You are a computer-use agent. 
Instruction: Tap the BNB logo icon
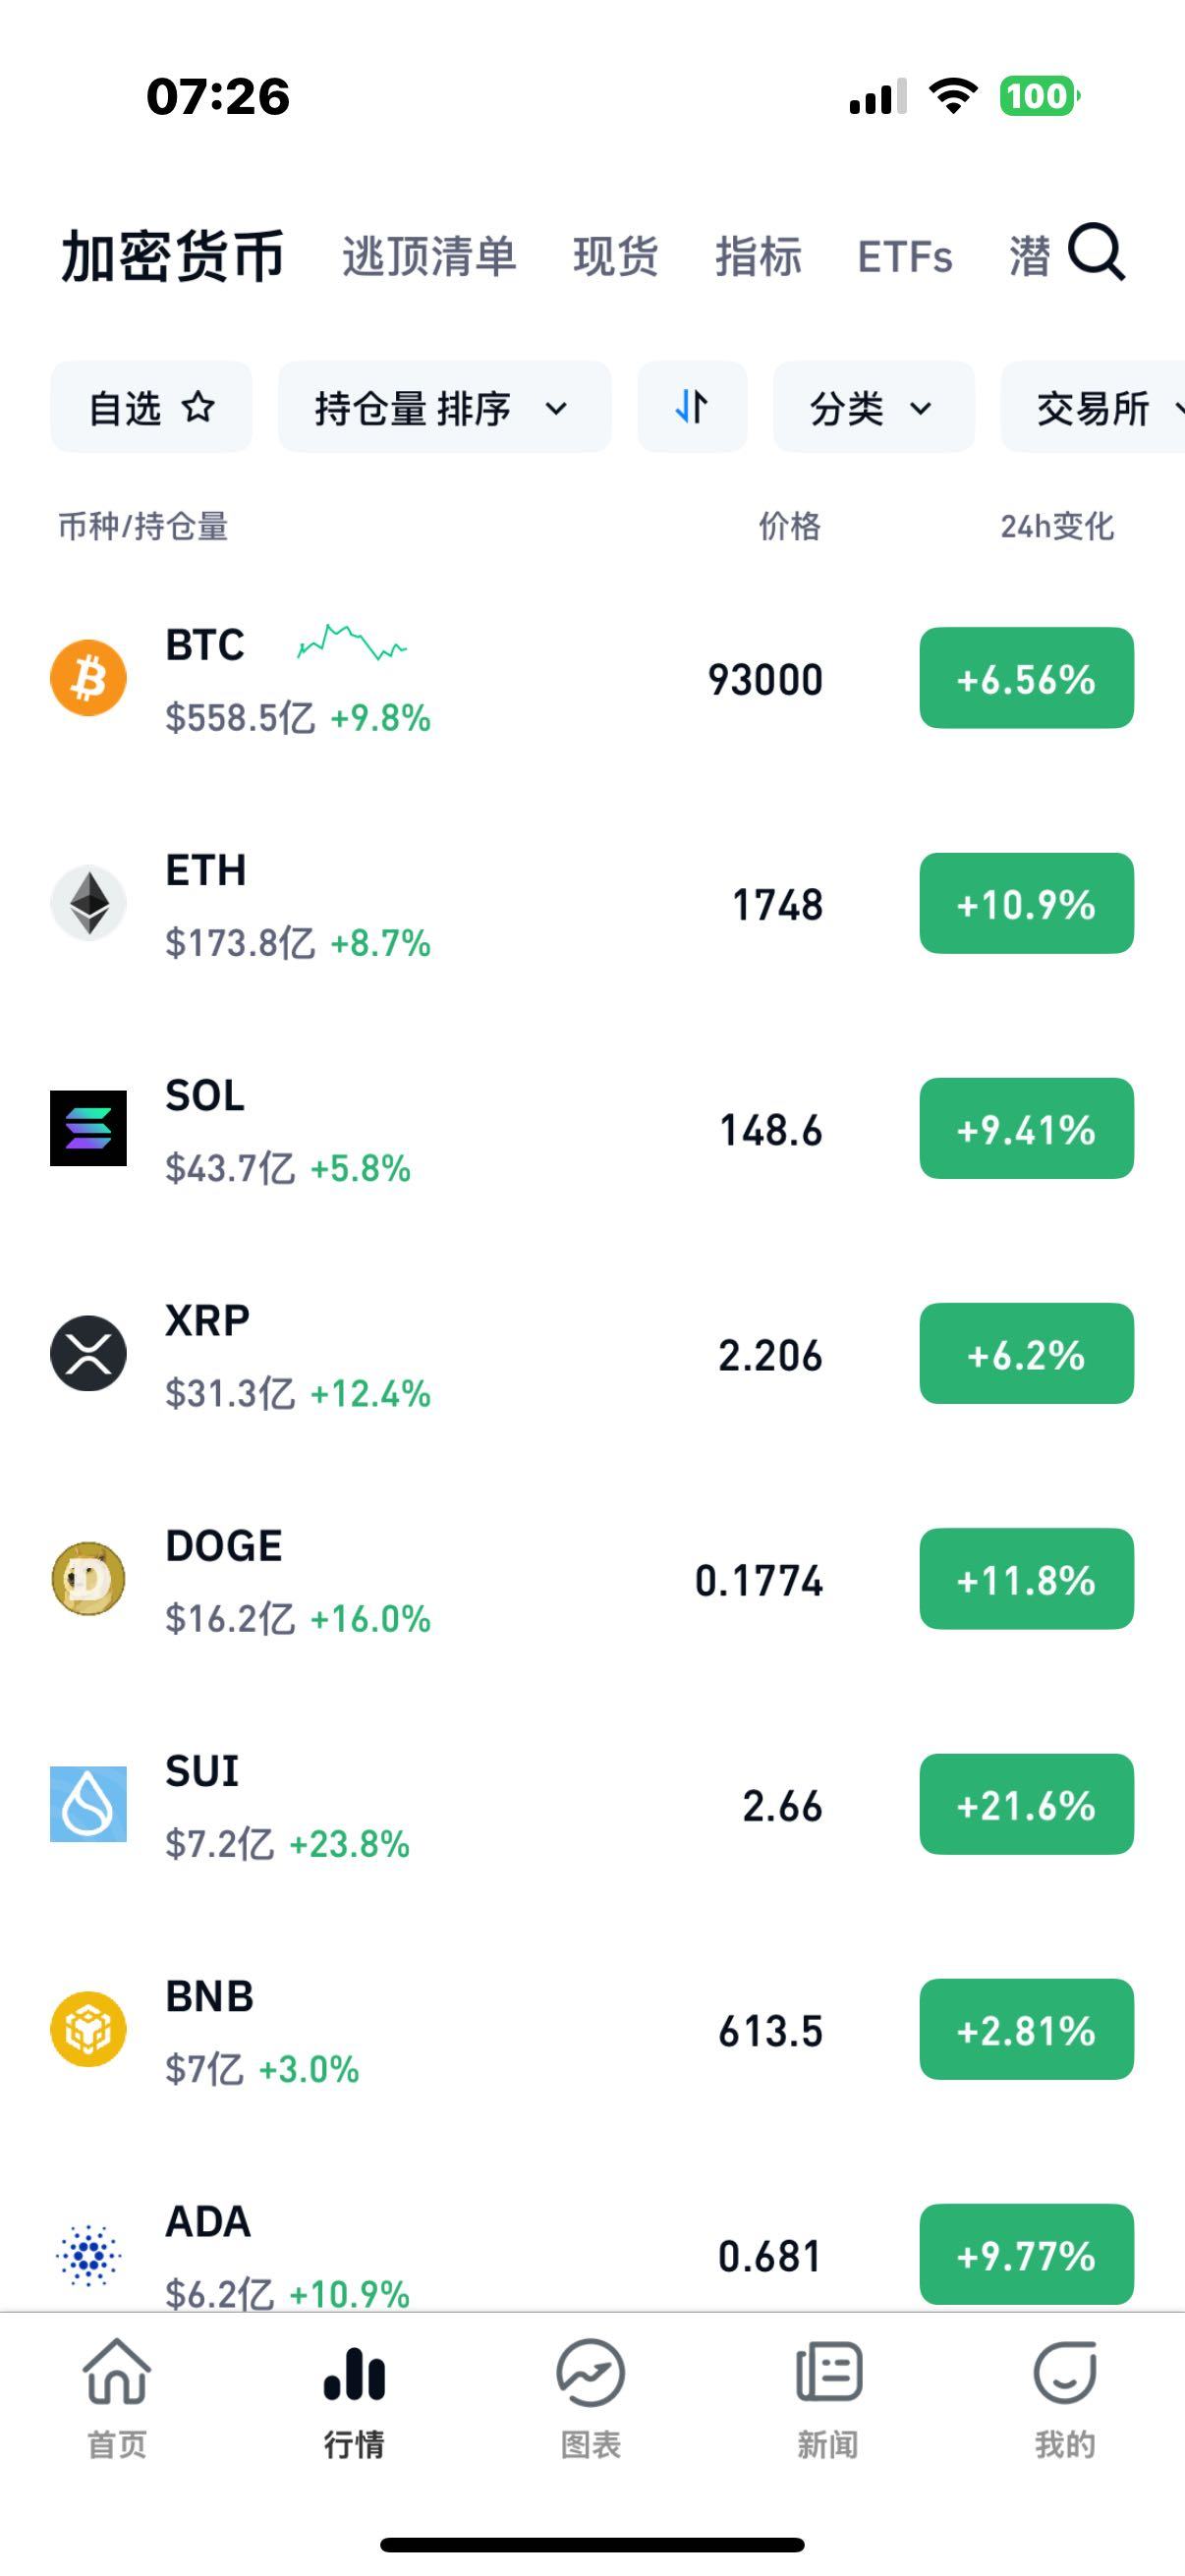88,2029
